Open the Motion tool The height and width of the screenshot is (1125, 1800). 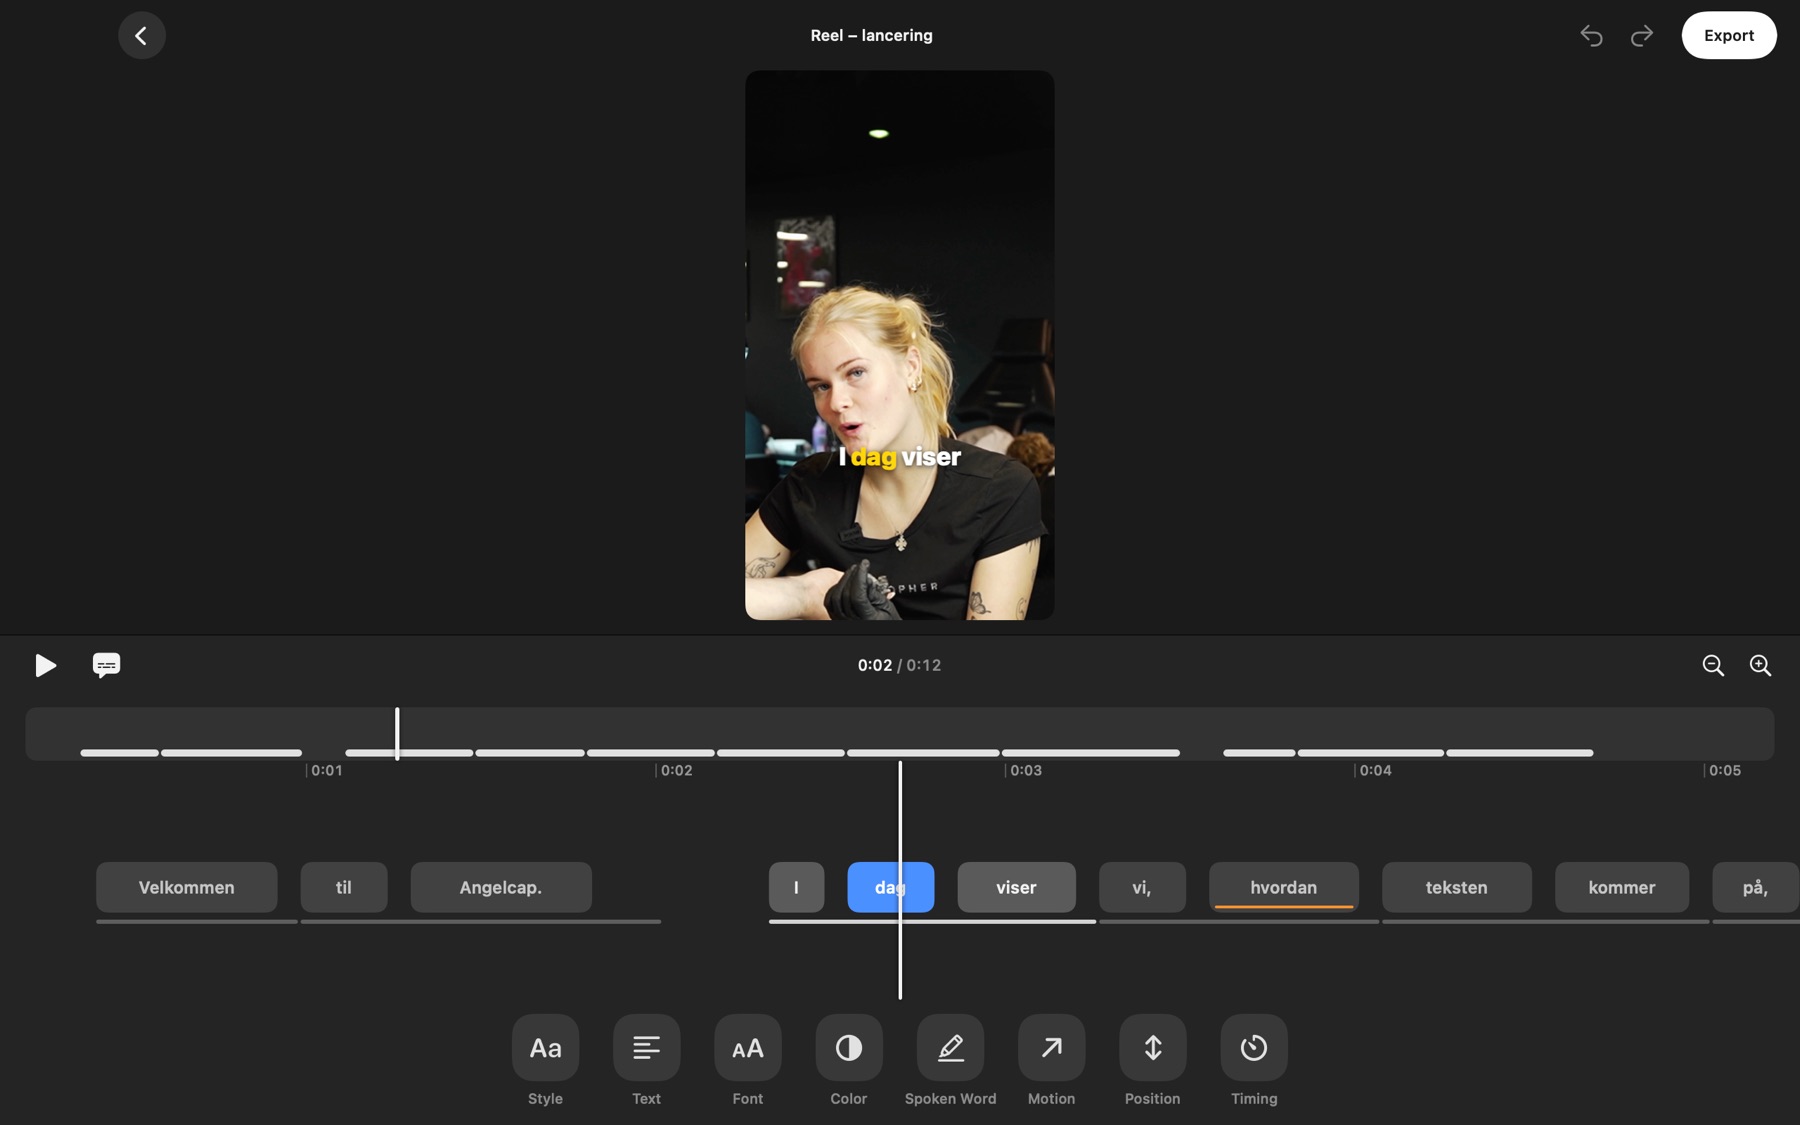[x=1051, y=1047]
